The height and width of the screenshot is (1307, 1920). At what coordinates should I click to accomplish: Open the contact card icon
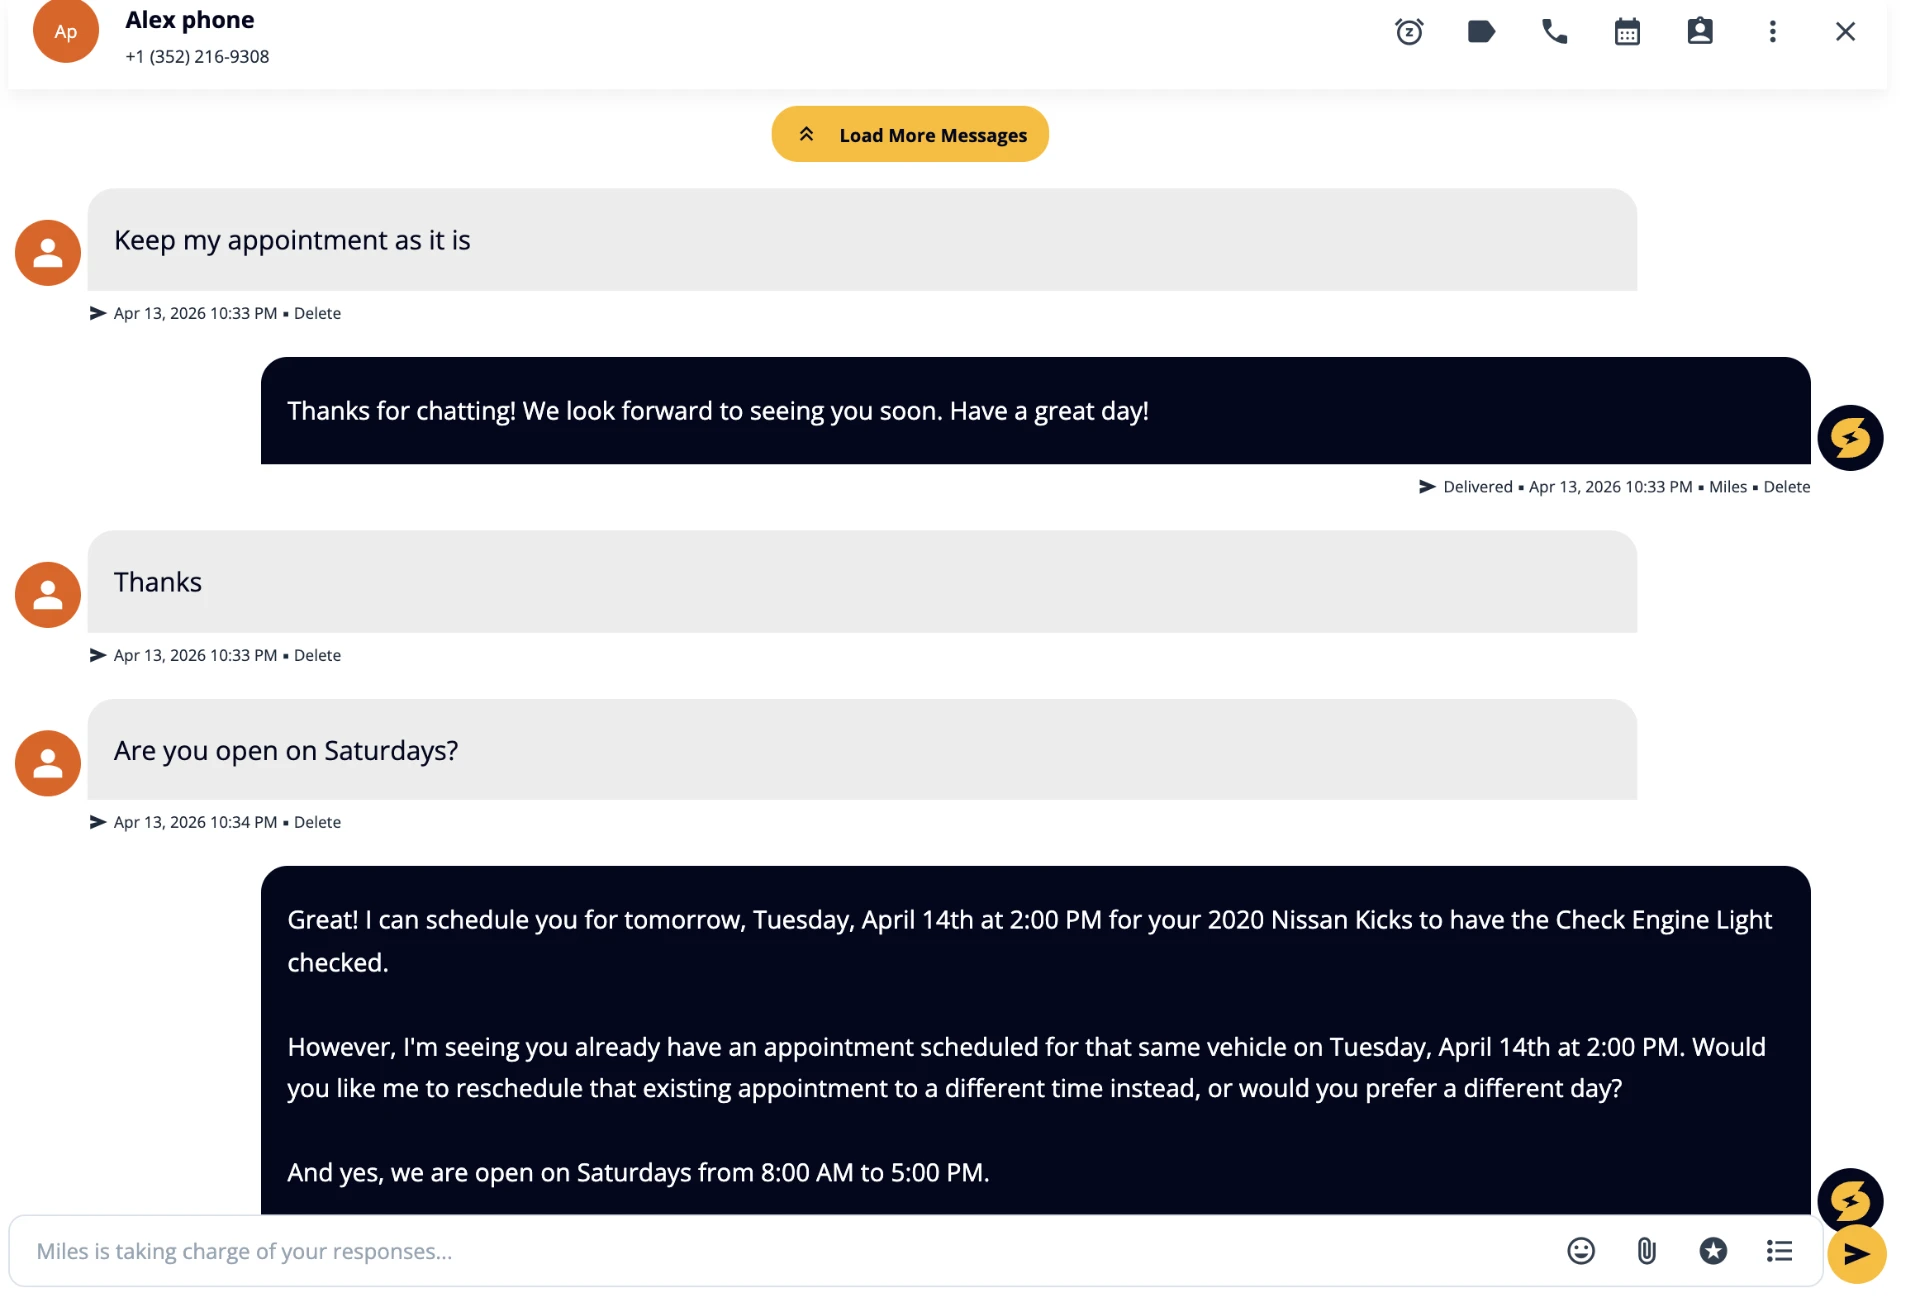point(1700,32)
